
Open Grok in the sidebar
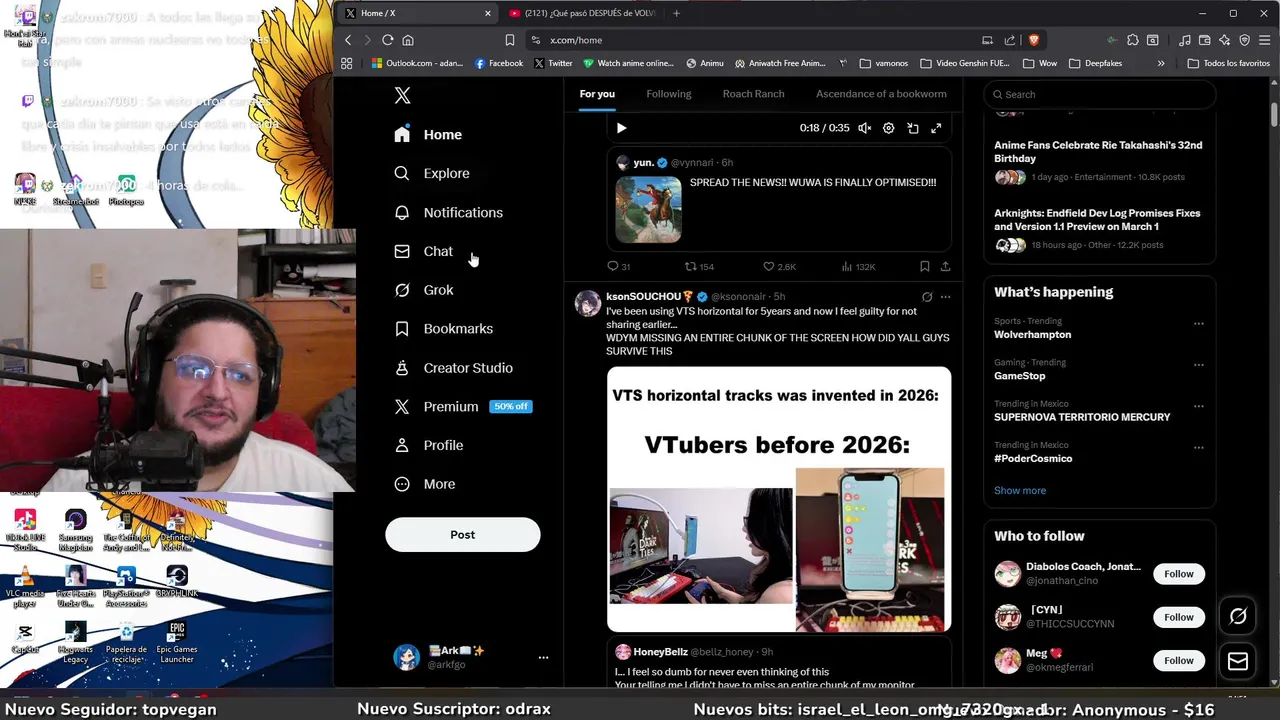[x=423, y=290]
